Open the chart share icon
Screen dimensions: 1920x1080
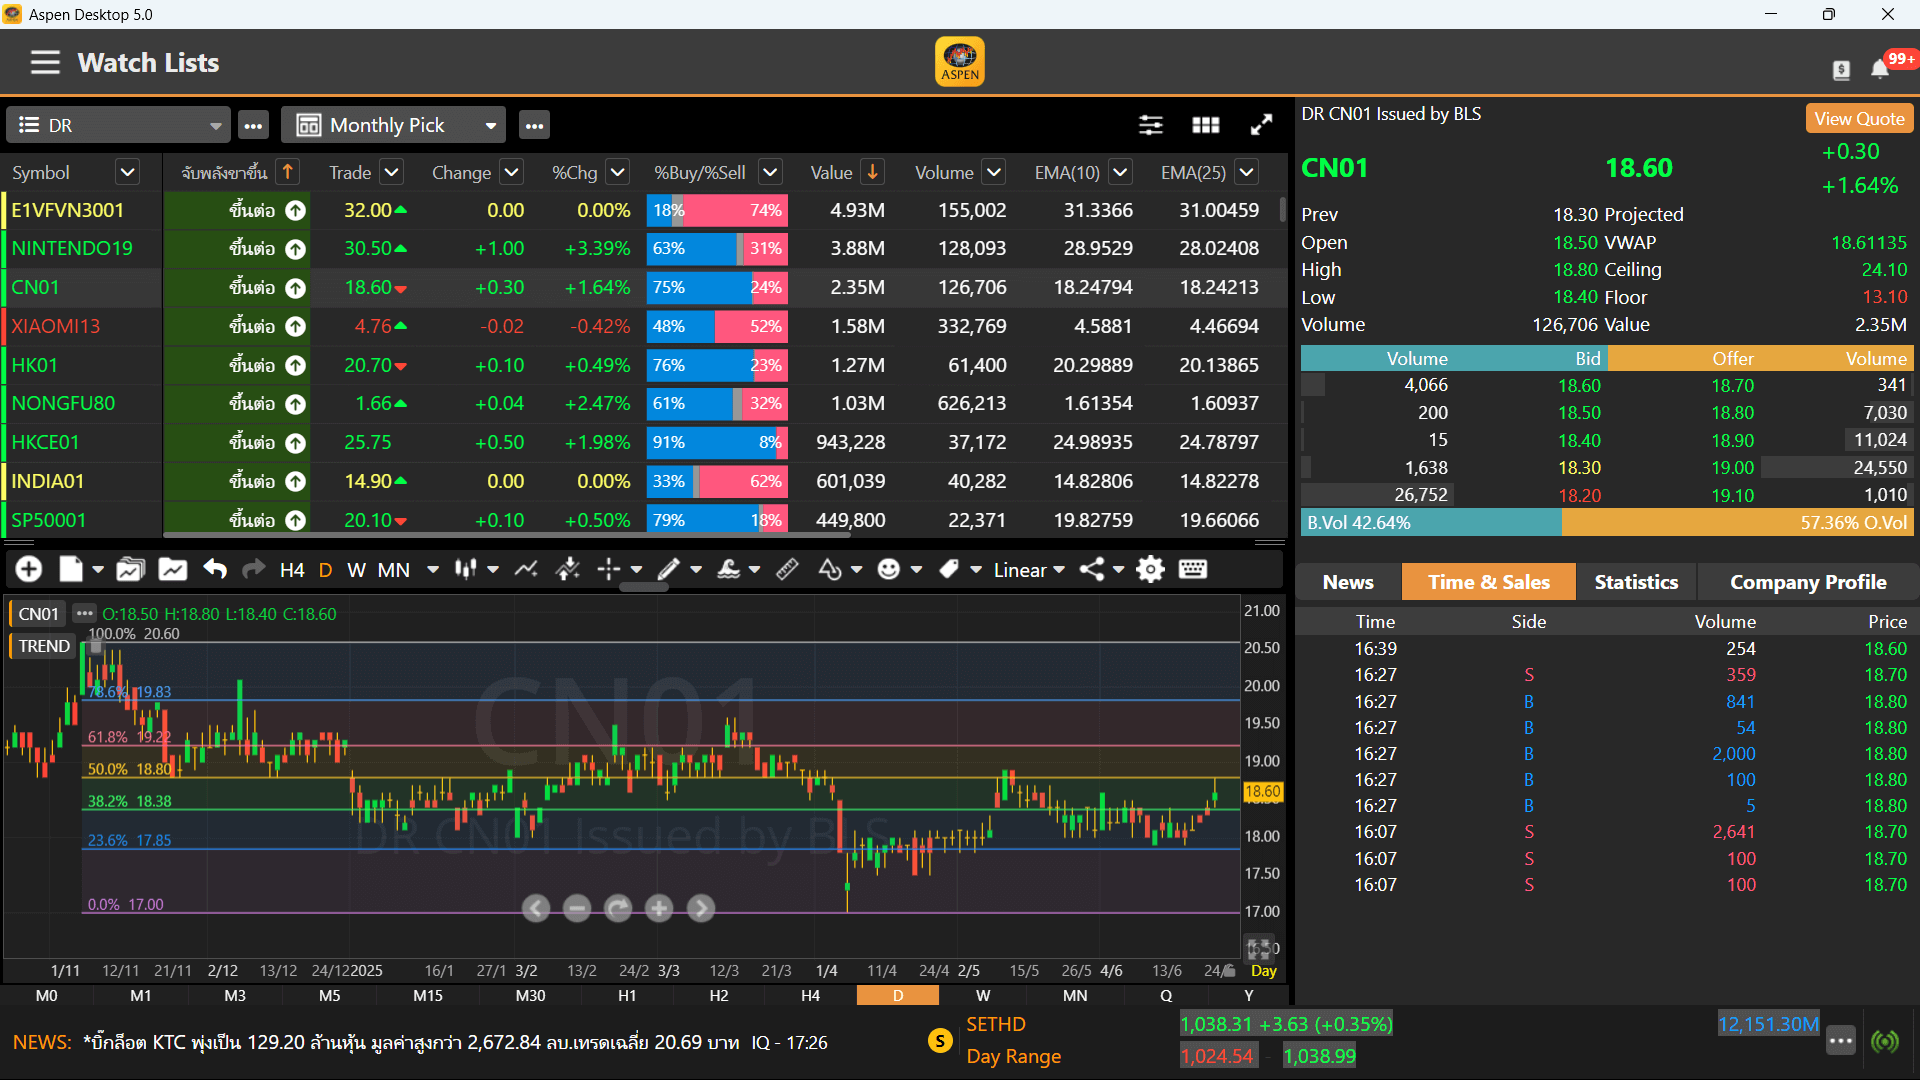tap(1092, 569)
